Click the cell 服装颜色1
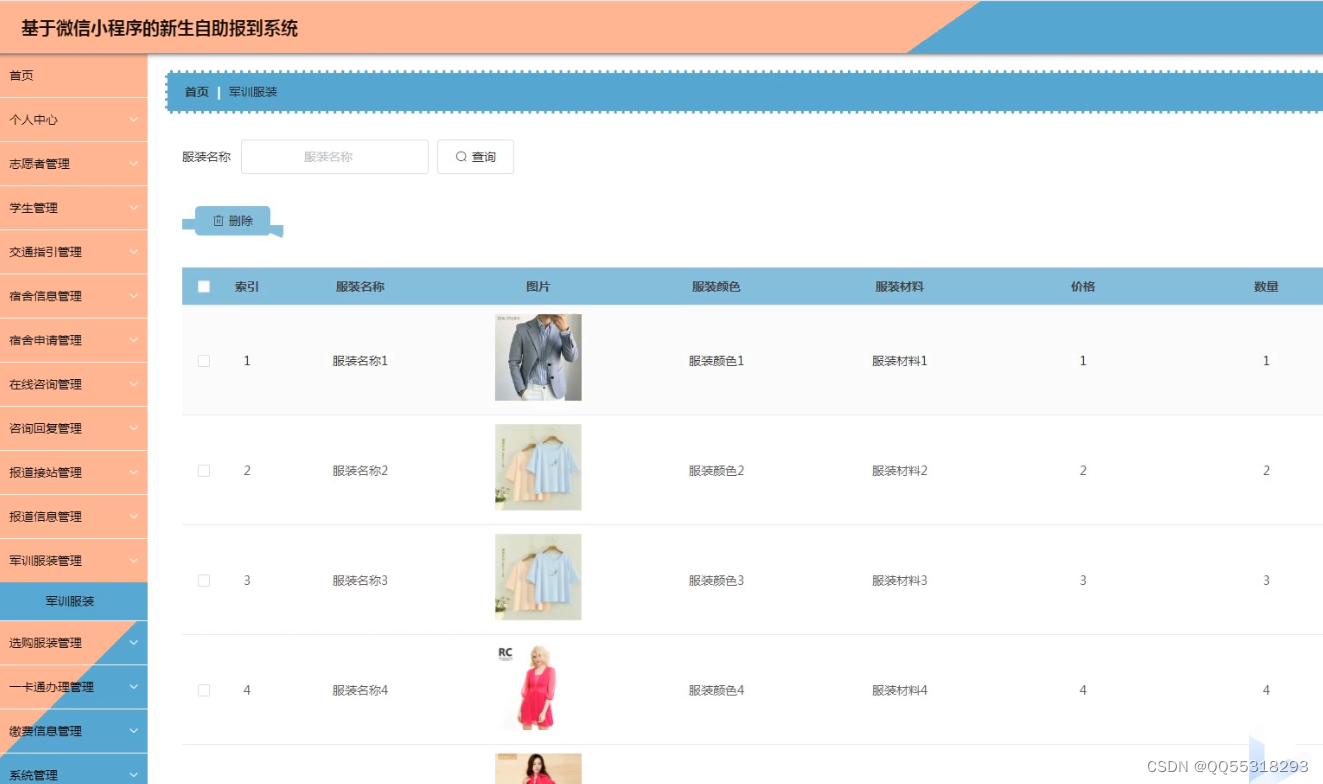Screen dimensions: 1323x784 tap(716, 361)
